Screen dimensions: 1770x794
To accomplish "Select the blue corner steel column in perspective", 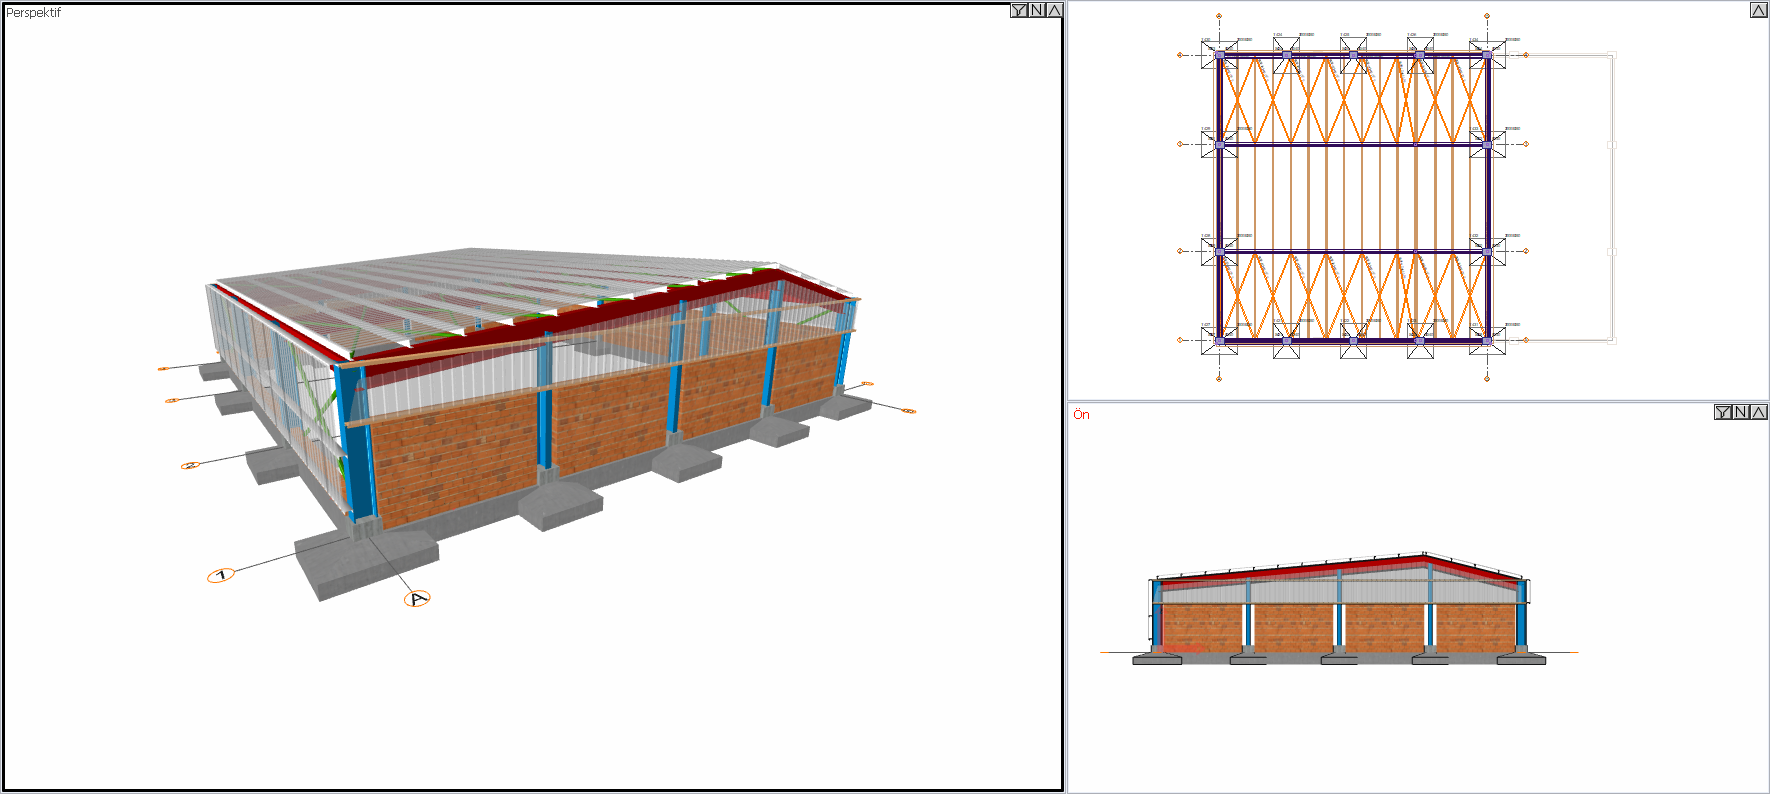I will (x=352, y=440).
